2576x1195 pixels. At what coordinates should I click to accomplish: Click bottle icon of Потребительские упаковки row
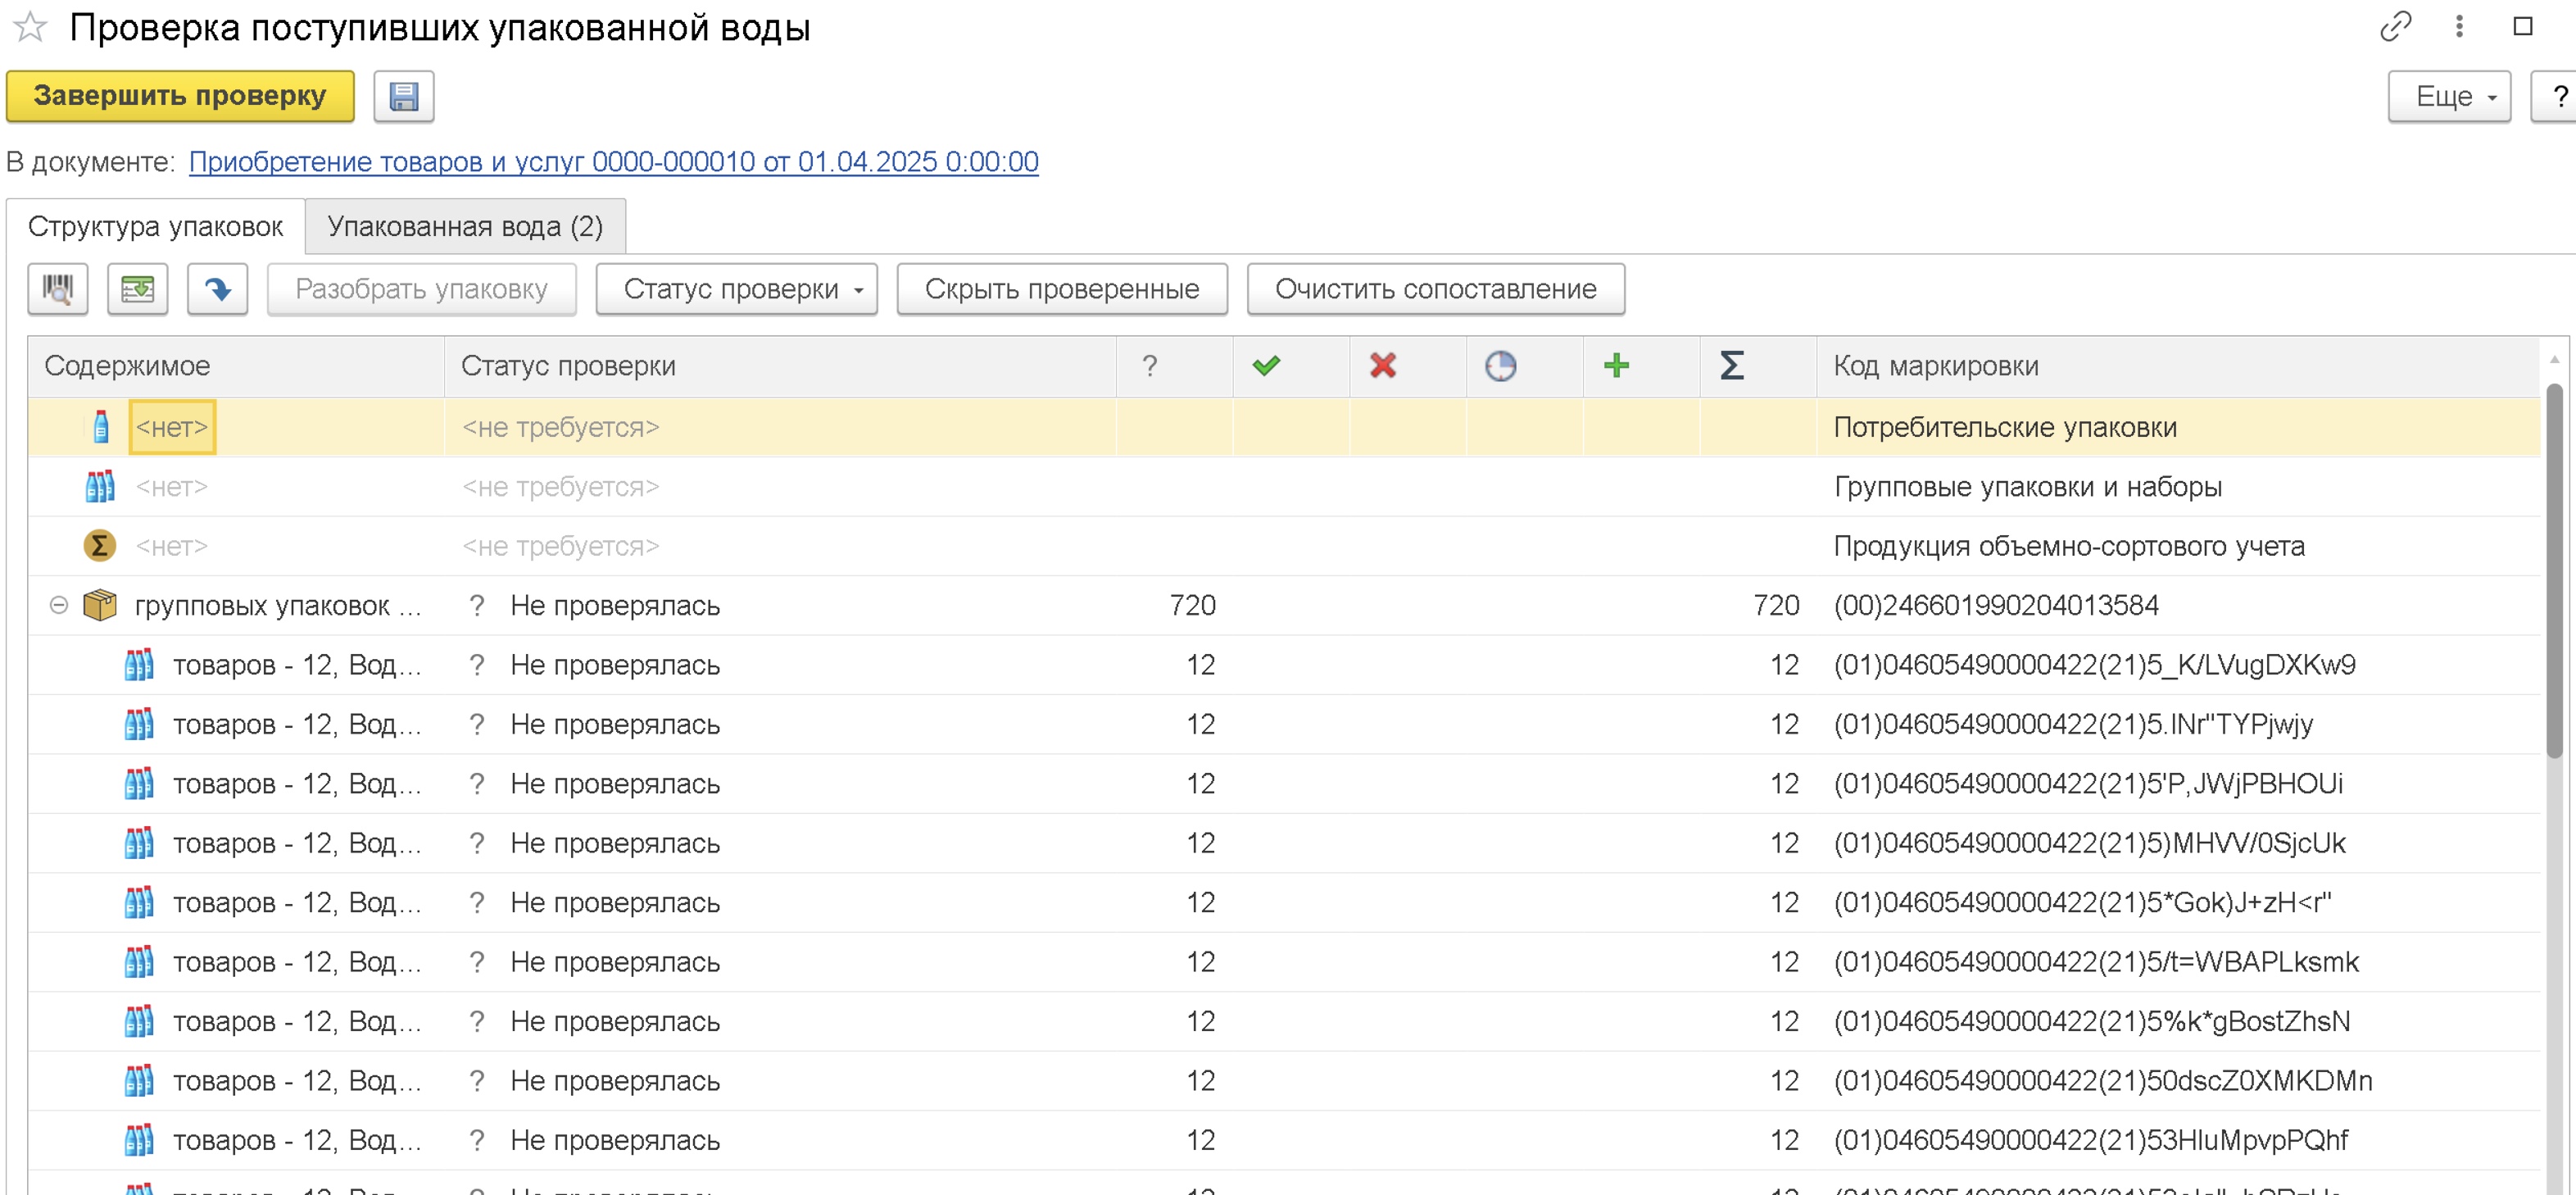click(101, 427)
